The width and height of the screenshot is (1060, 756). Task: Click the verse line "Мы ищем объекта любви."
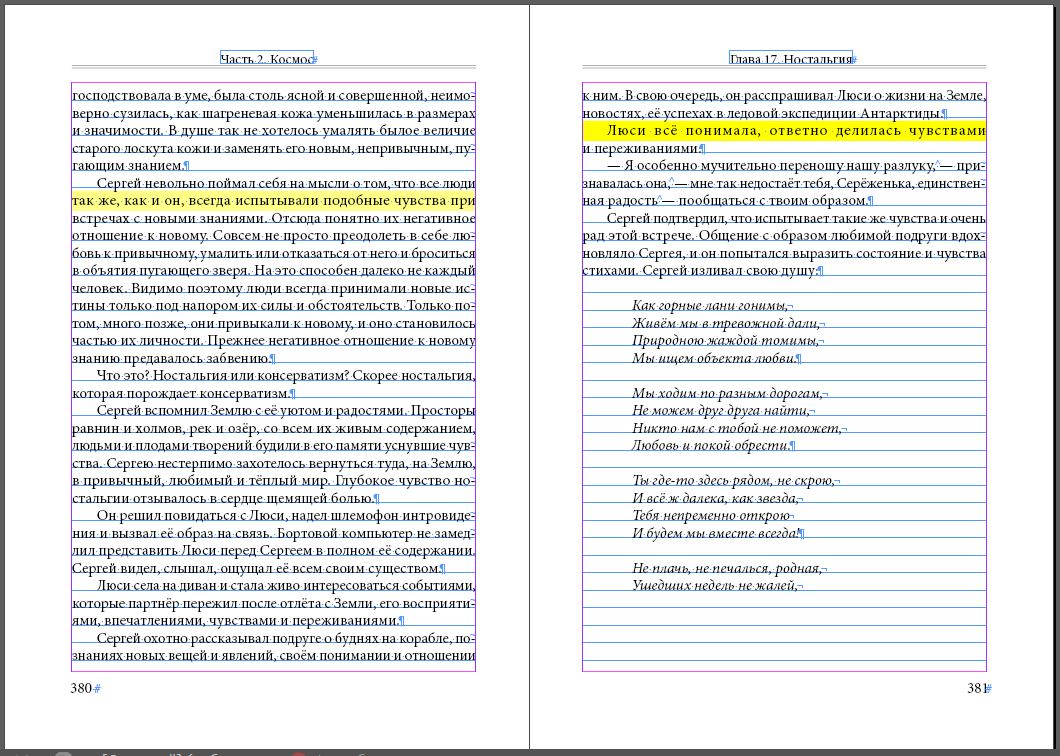714,358
